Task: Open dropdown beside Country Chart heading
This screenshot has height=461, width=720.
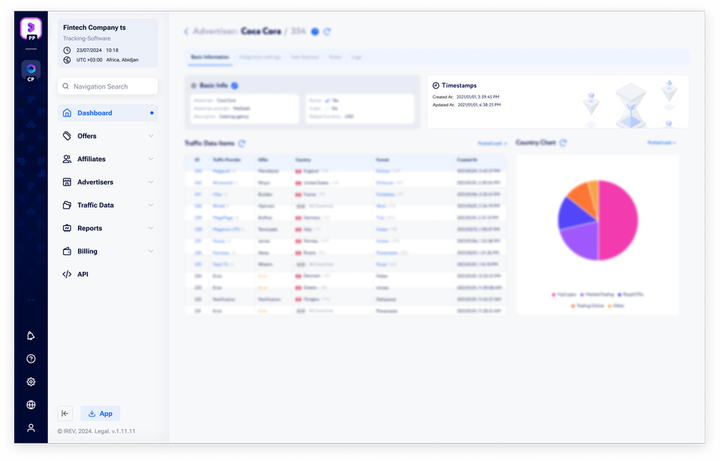Action: (x=662, y=143)
